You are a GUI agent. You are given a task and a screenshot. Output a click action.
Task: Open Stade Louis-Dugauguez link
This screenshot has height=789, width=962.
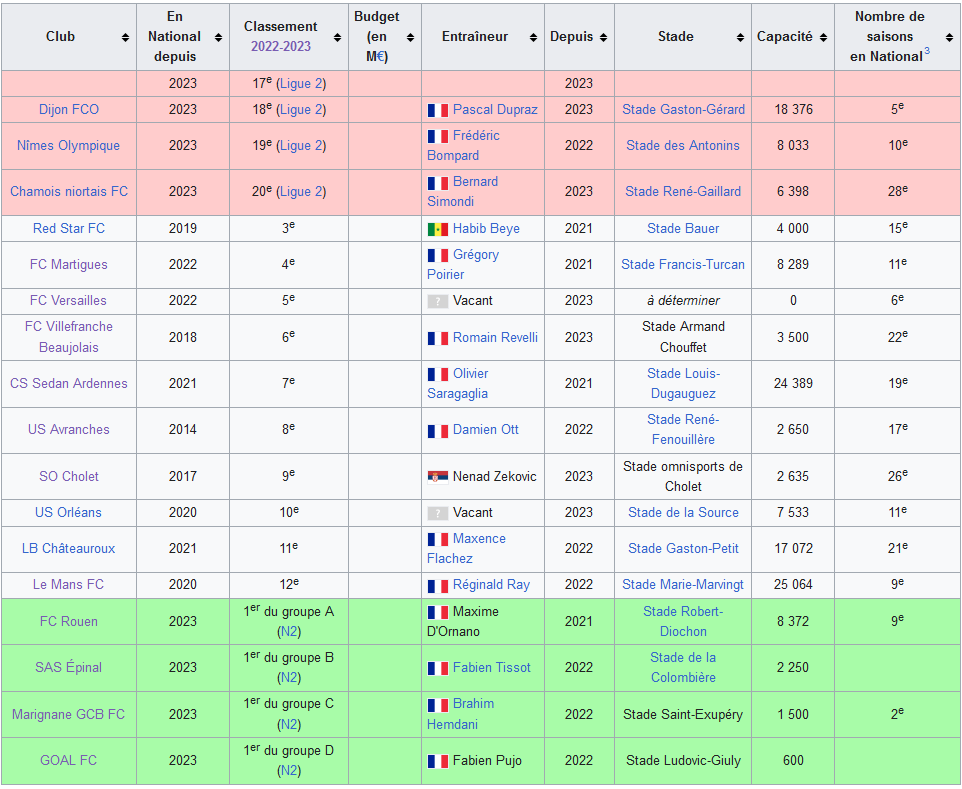(x=683, y=383)
